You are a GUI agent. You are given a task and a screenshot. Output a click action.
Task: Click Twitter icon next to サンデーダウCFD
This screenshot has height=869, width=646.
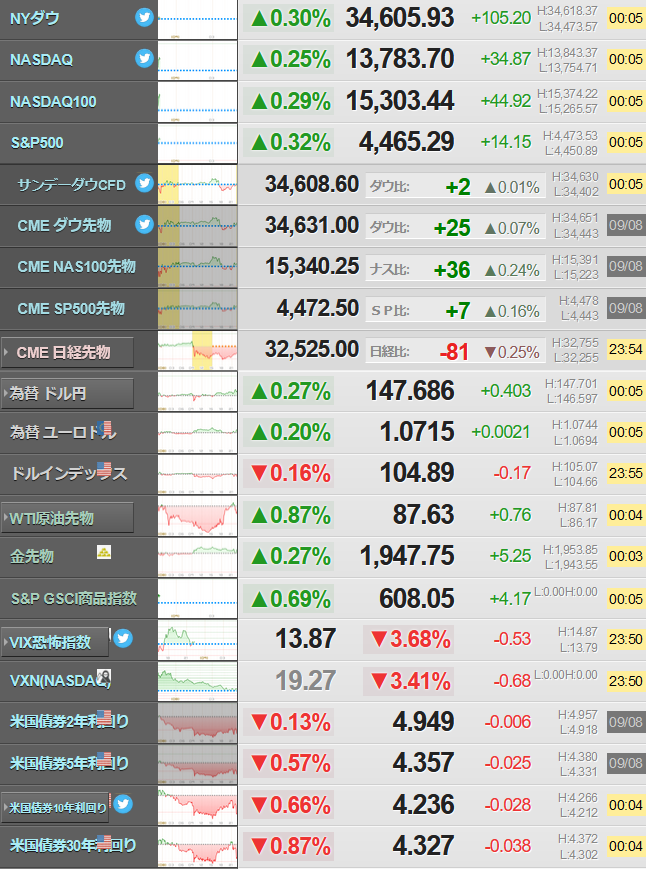click(x=145, y=183)
